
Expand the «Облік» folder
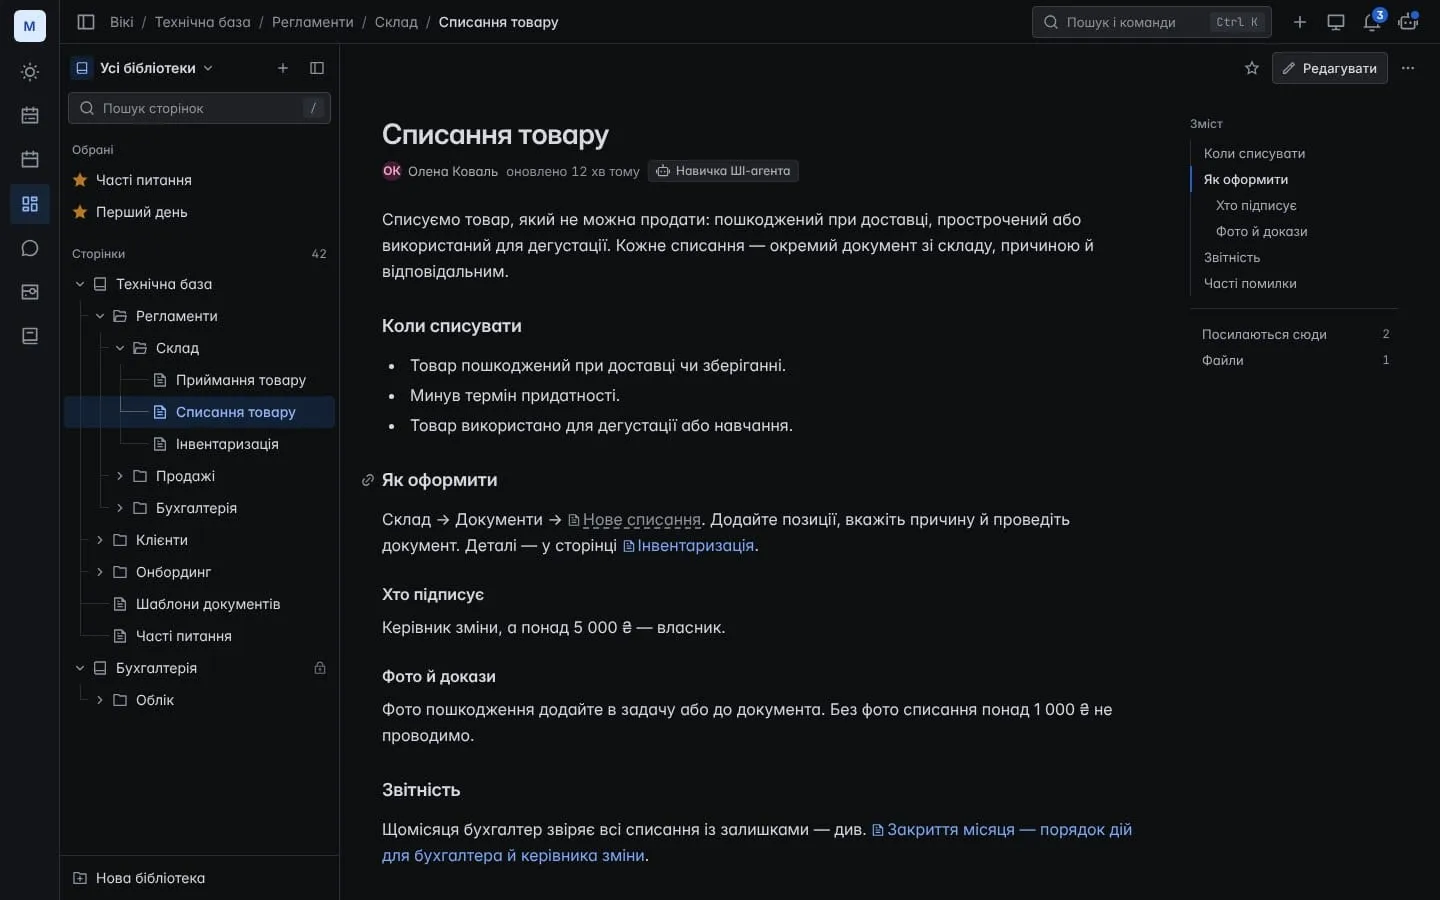click(100, 700)
